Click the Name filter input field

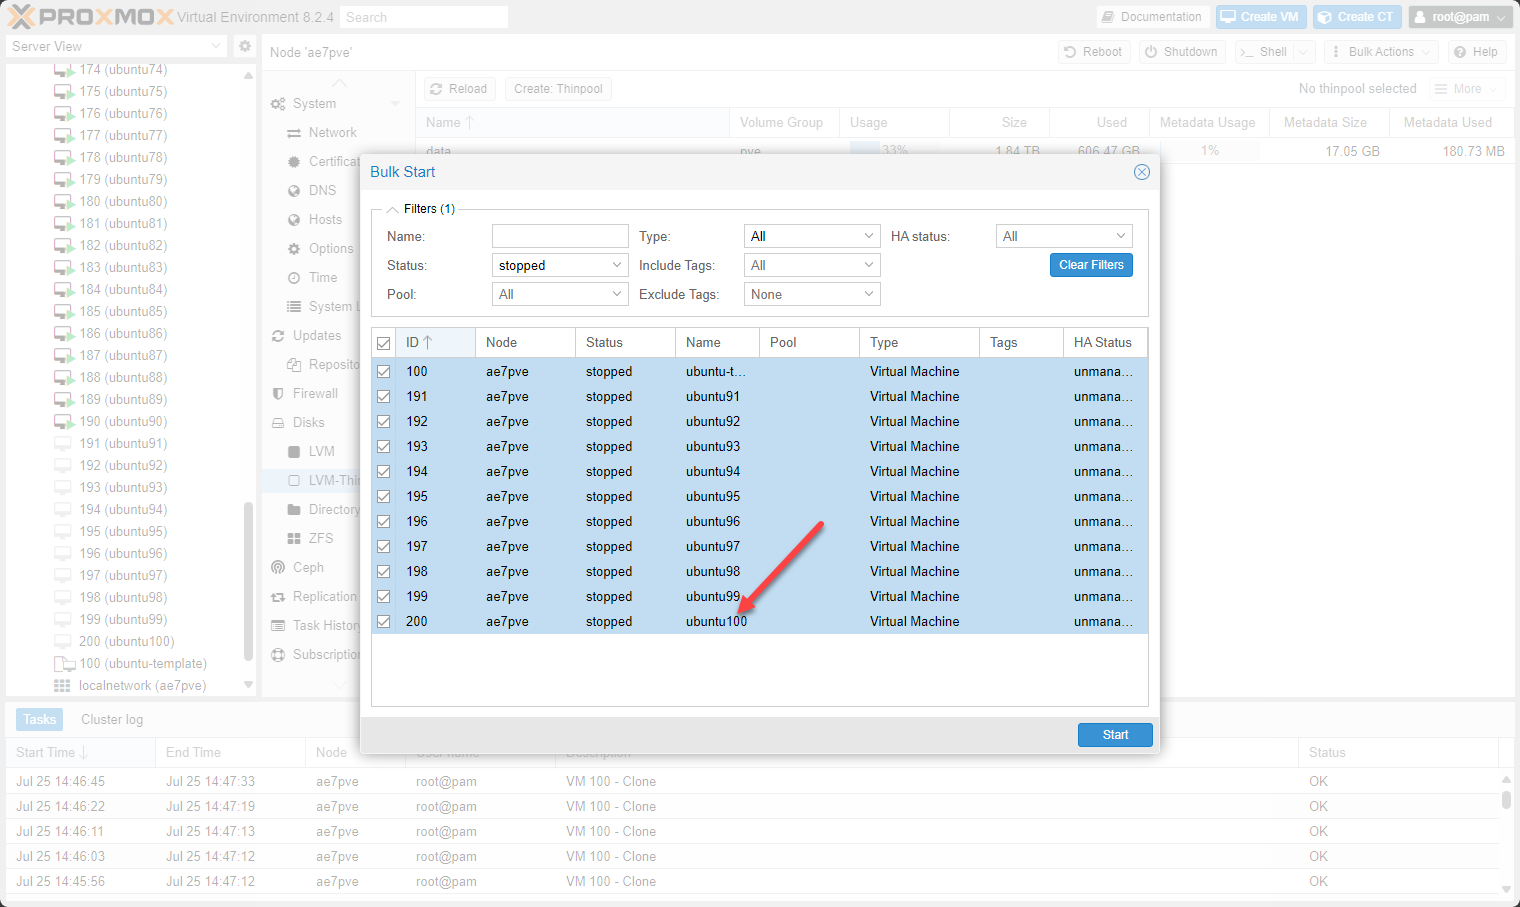point(560,236)
